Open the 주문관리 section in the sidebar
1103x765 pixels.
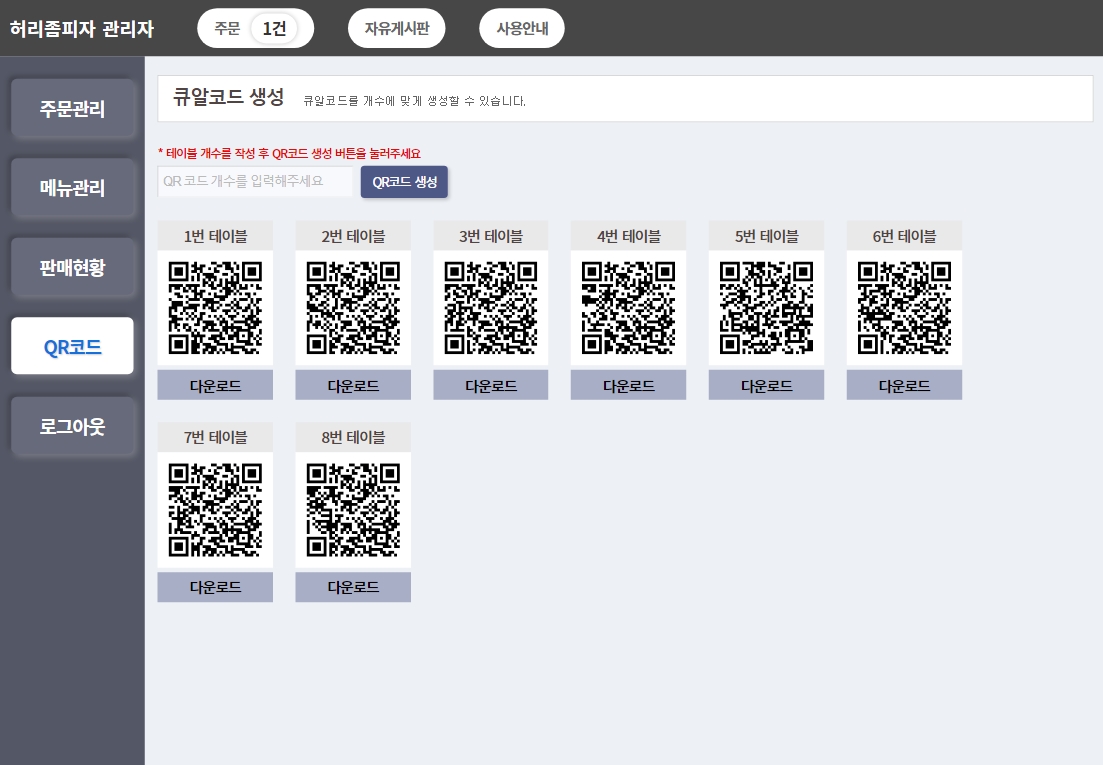pyautogui.click(x=73, y=109)
